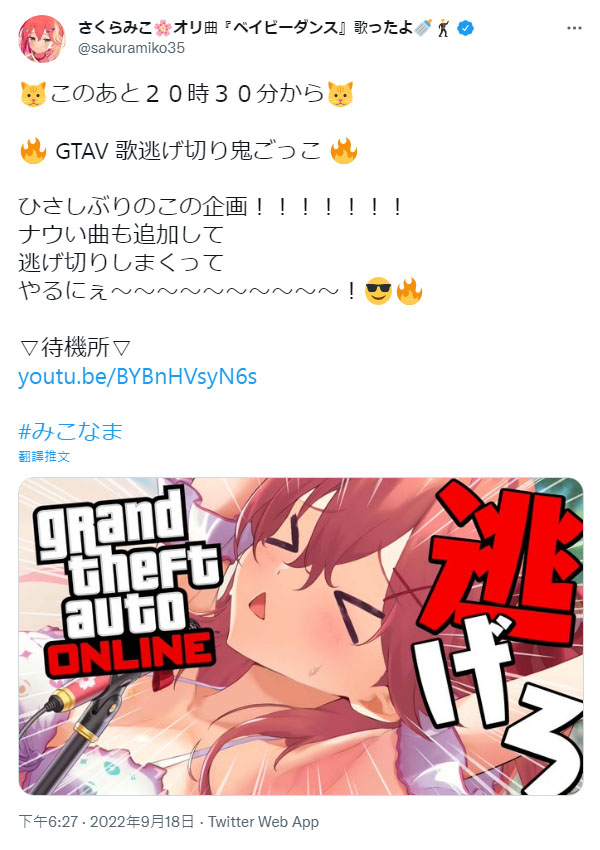Click the ▽待機所▽ text line
600x850 pixels.
(75, 347)
